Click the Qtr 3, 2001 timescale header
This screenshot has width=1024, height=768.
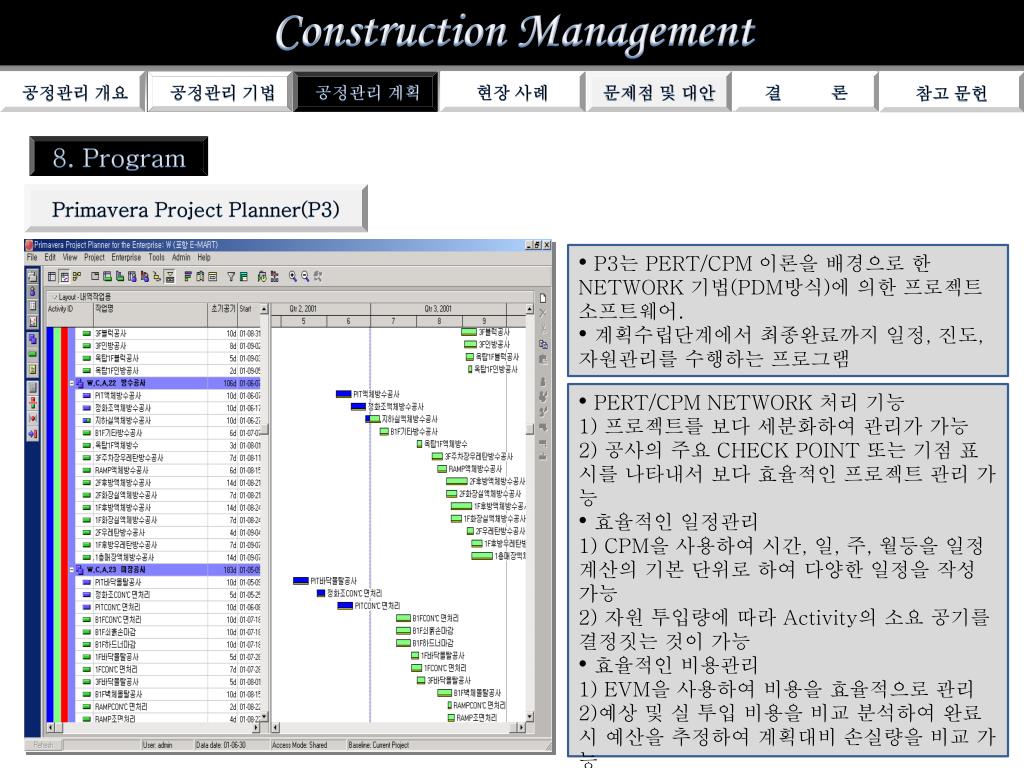pyautogui.click(x=439, y=308)
